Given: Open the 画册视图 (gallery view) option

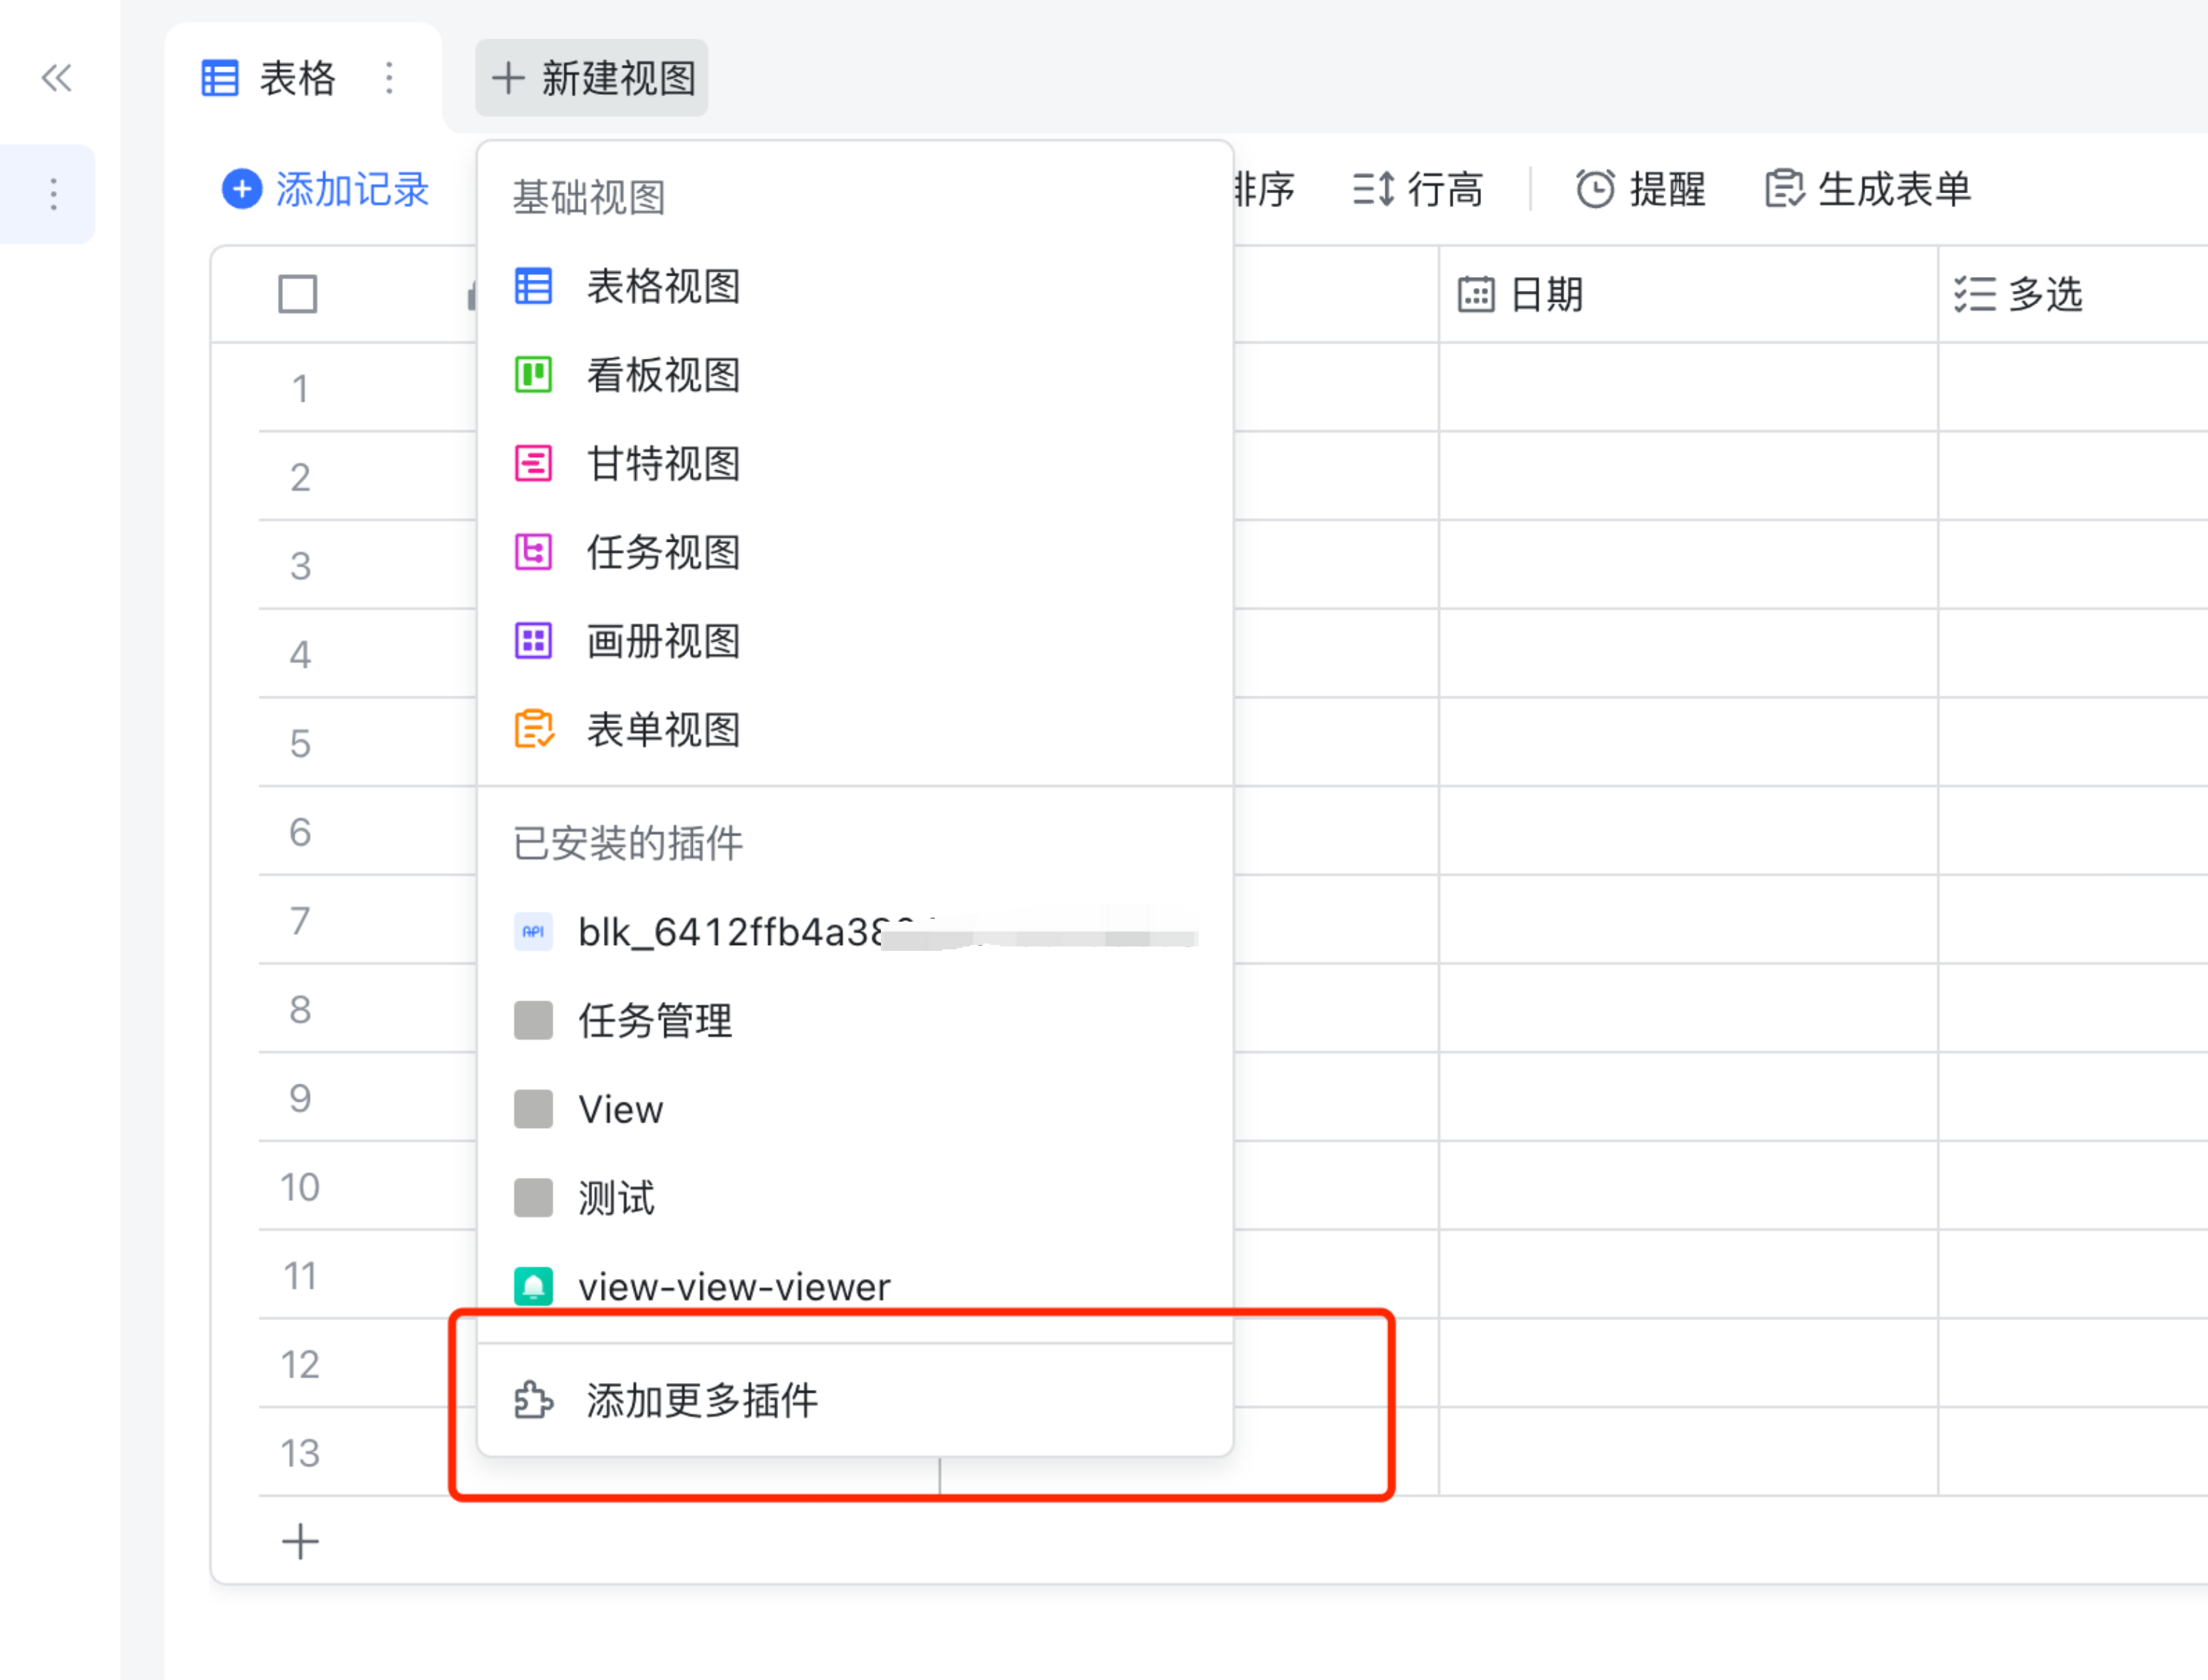Looking at the screenshot, I should tap(663, 642).
